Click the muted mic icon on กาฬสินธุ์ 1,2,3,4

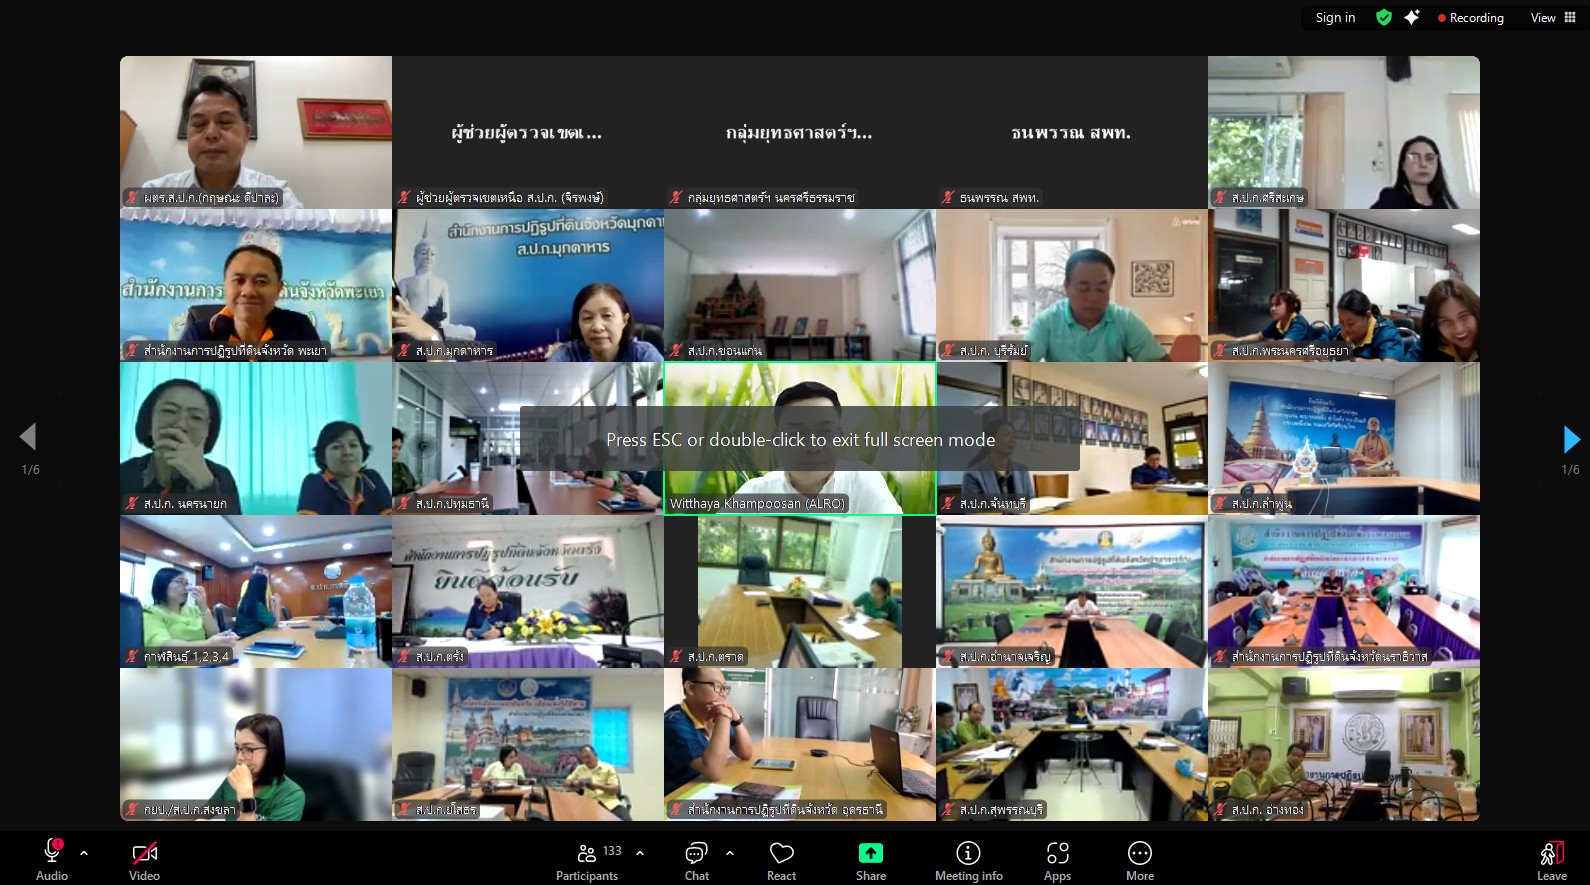(132, 657)
